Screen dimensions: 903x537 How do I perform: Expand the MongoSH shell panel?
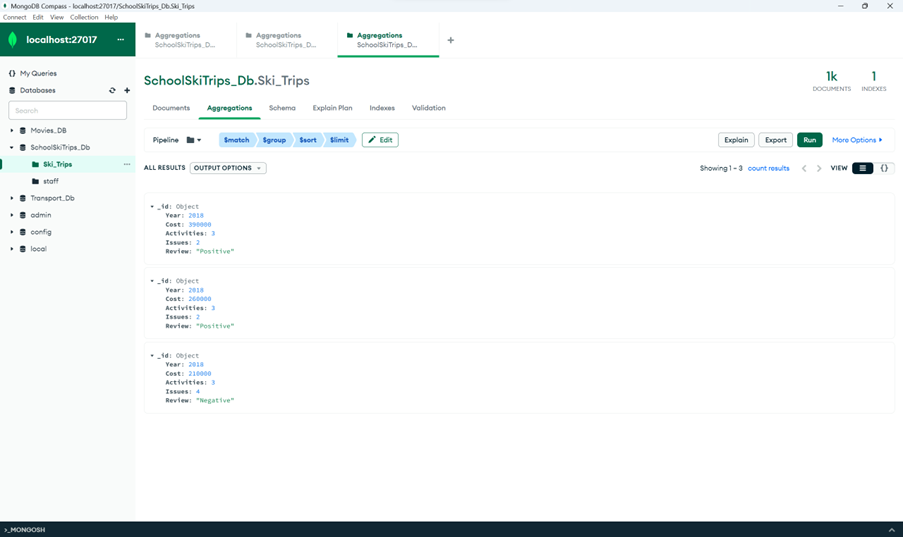(891, 530)
